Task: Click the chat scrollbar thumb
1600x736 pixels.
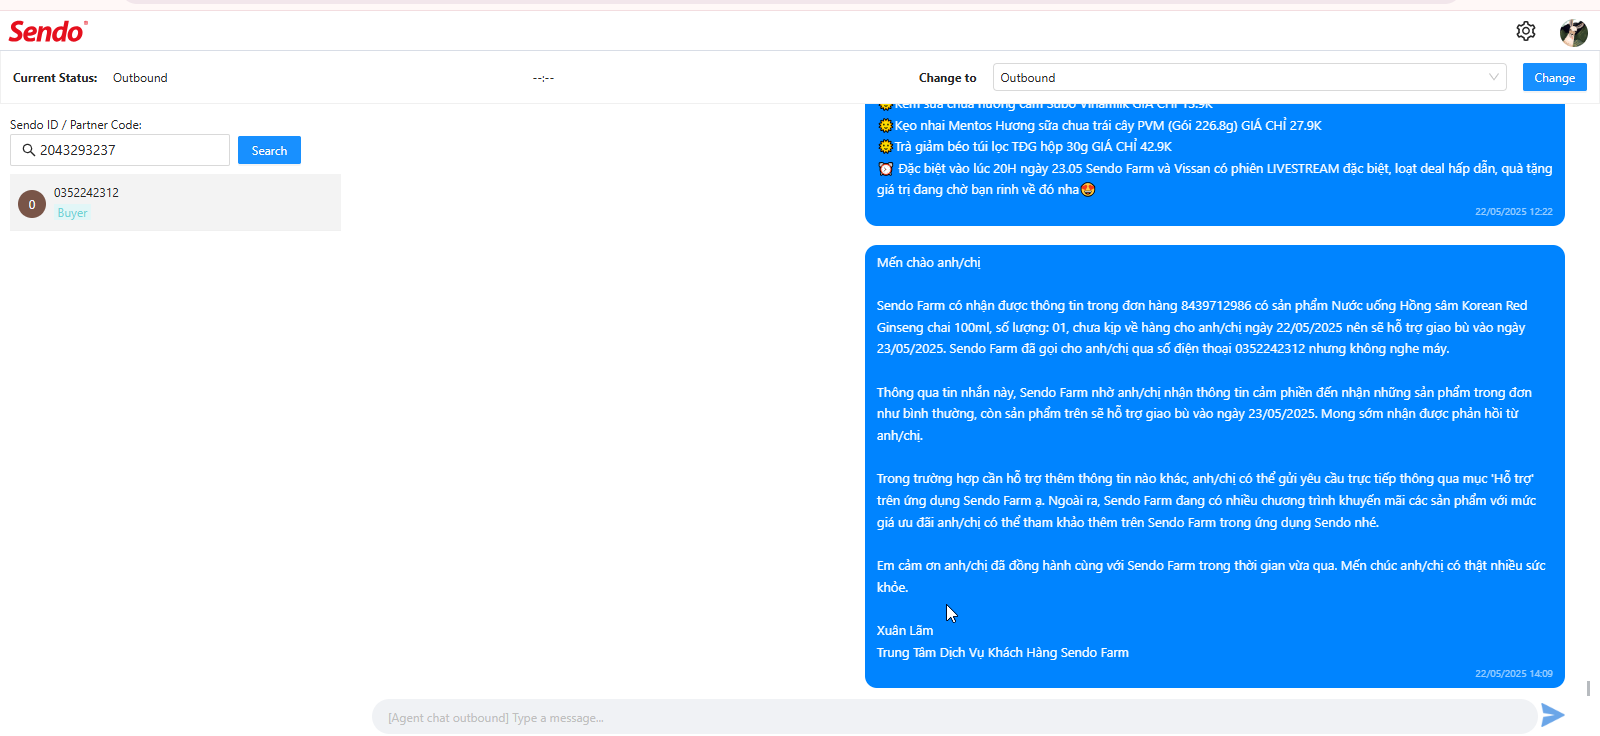Action: pos(1588,688)
